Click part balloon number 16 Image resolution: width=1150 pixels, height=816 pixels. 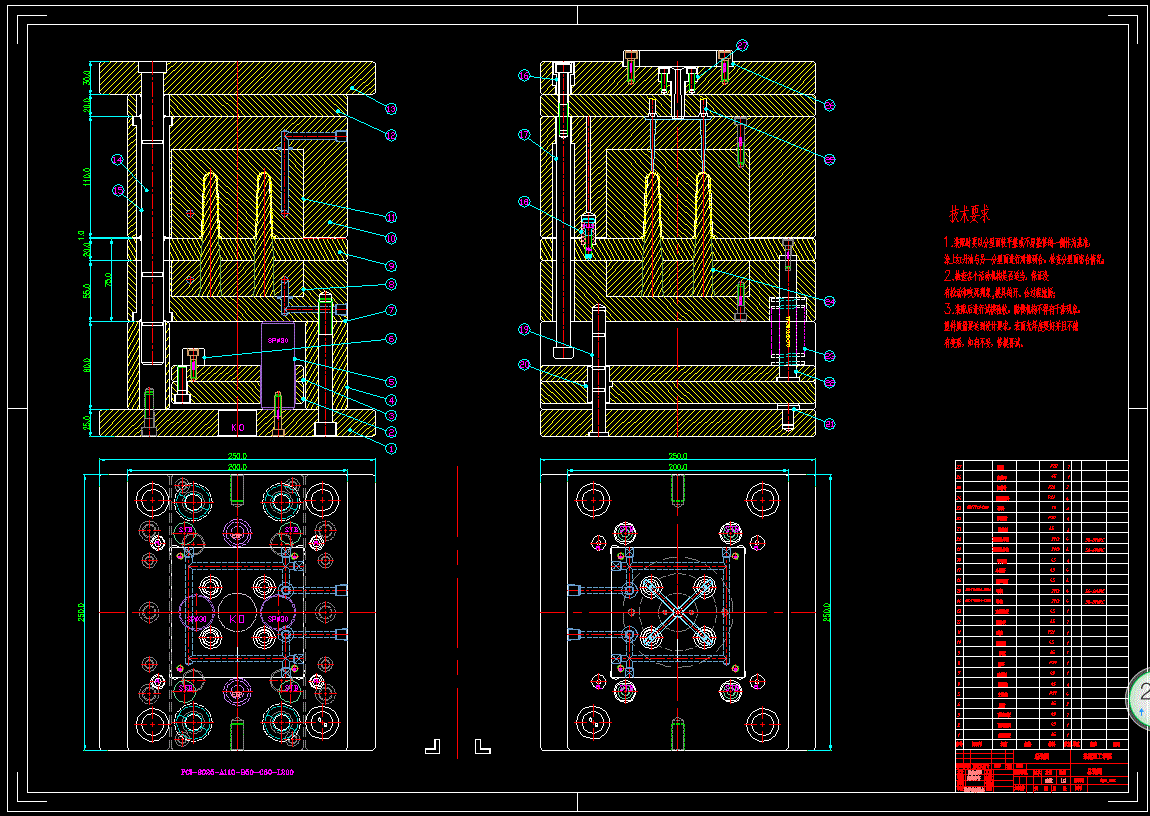coord(524,75)
